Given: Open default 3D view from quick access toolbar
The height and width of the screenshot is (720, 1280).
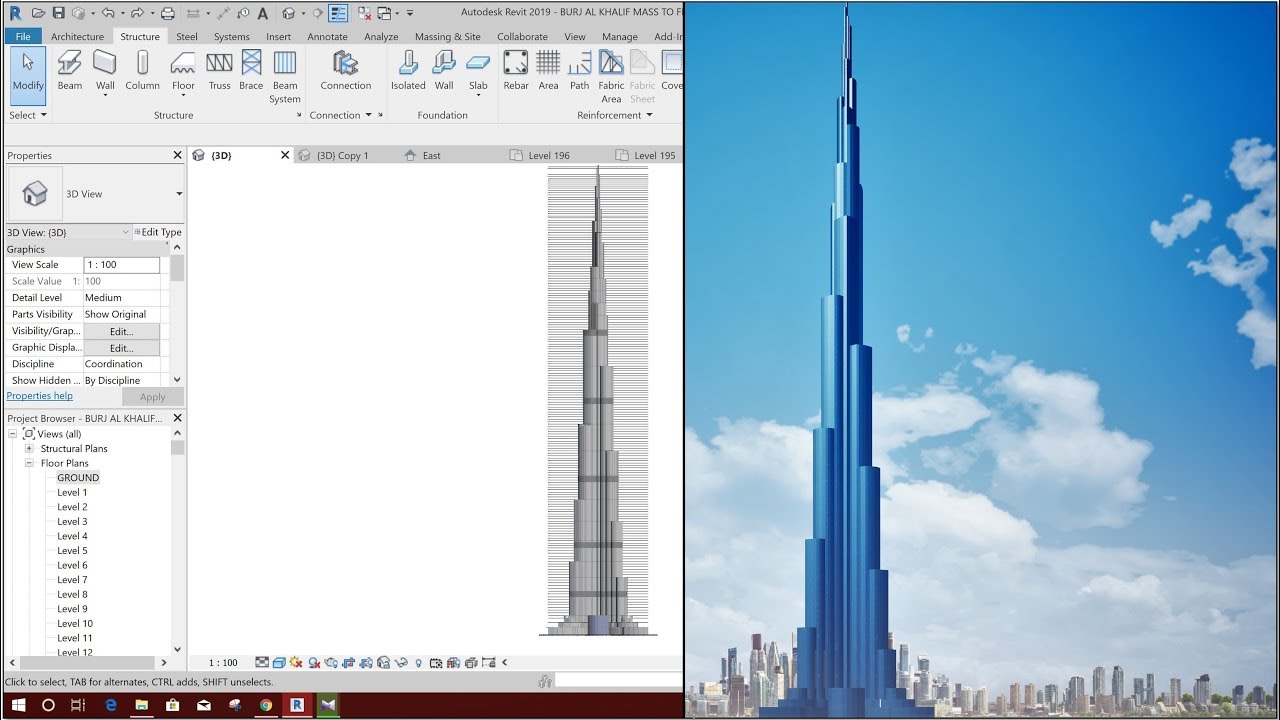Looking at the screenshot, I should 288,13.
